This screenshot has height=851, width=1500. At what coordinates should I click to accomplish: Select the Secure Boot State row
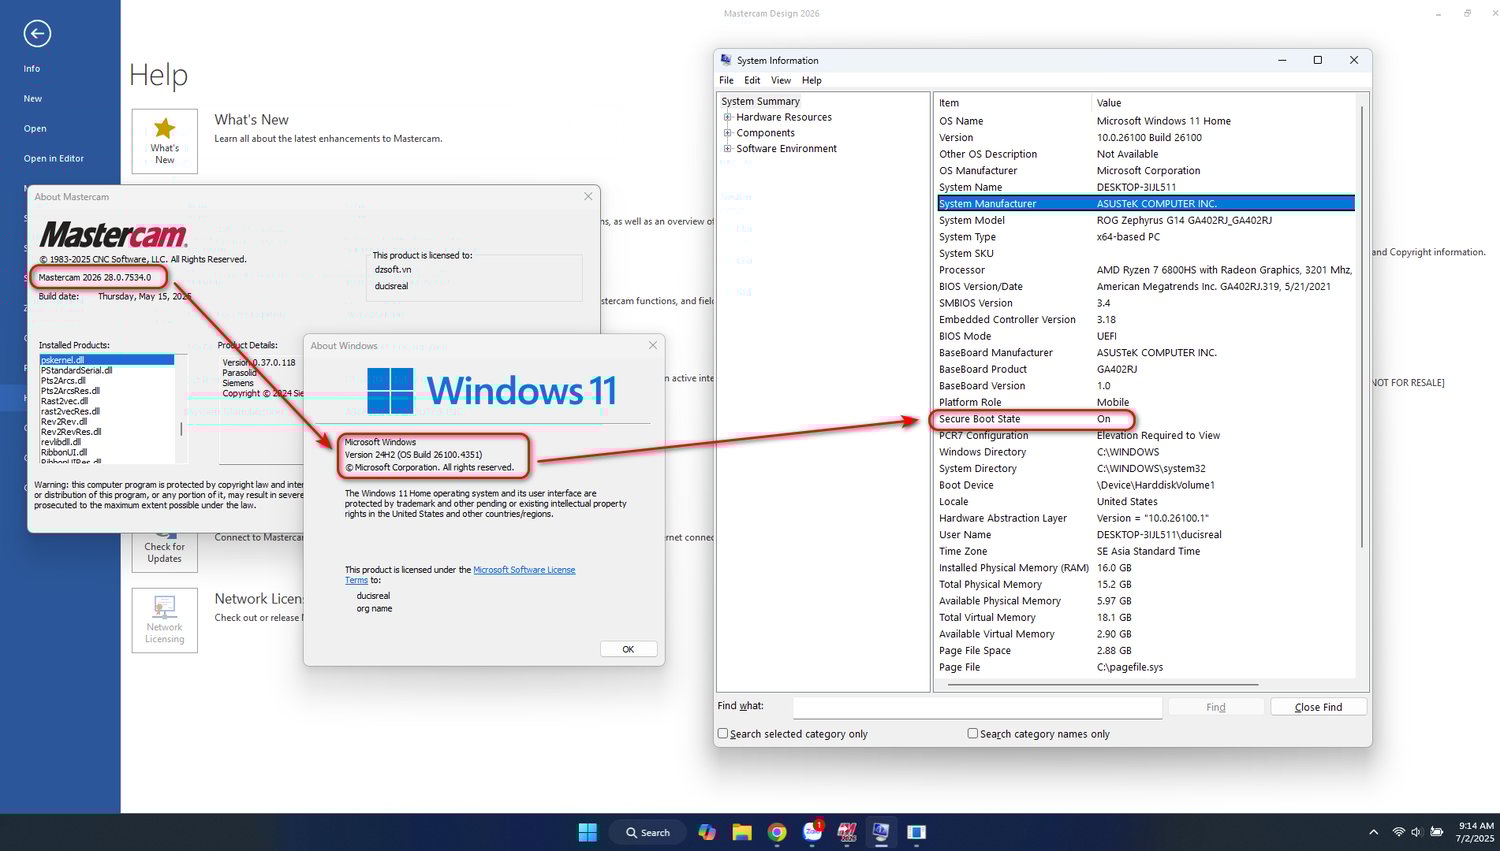click(1146, 419)
